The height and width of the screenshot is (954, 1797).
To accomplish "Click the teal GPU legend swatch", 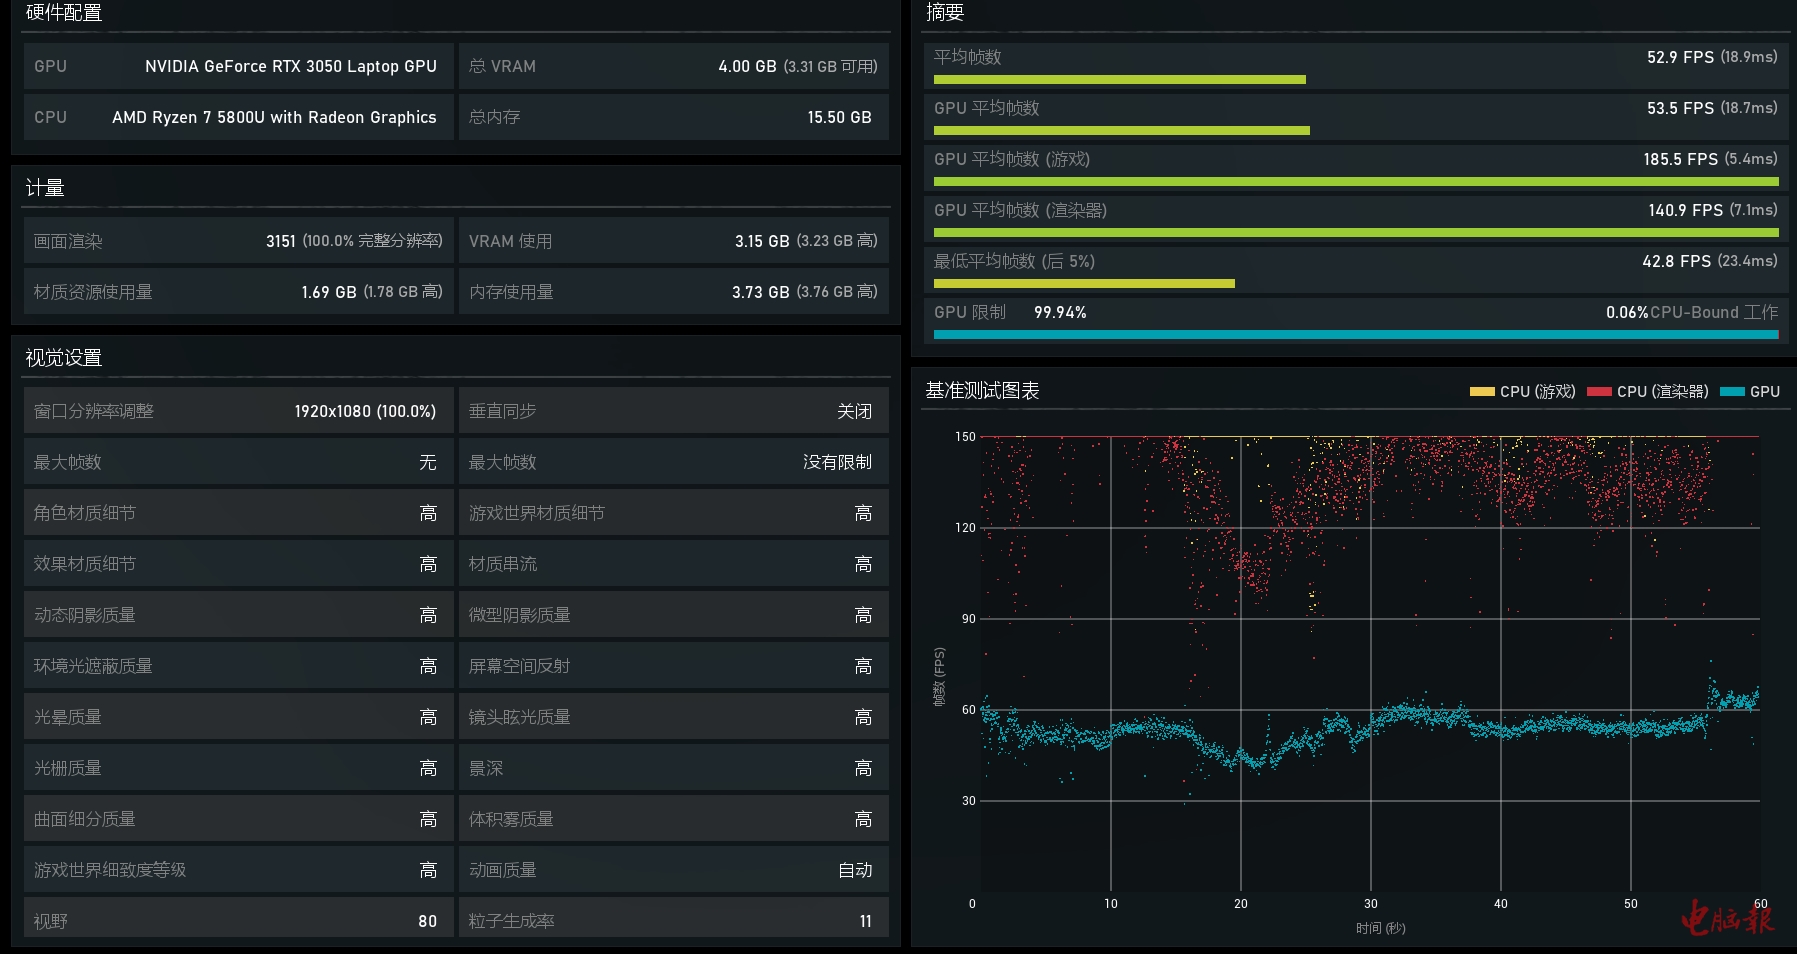I will pos(1732,392).
